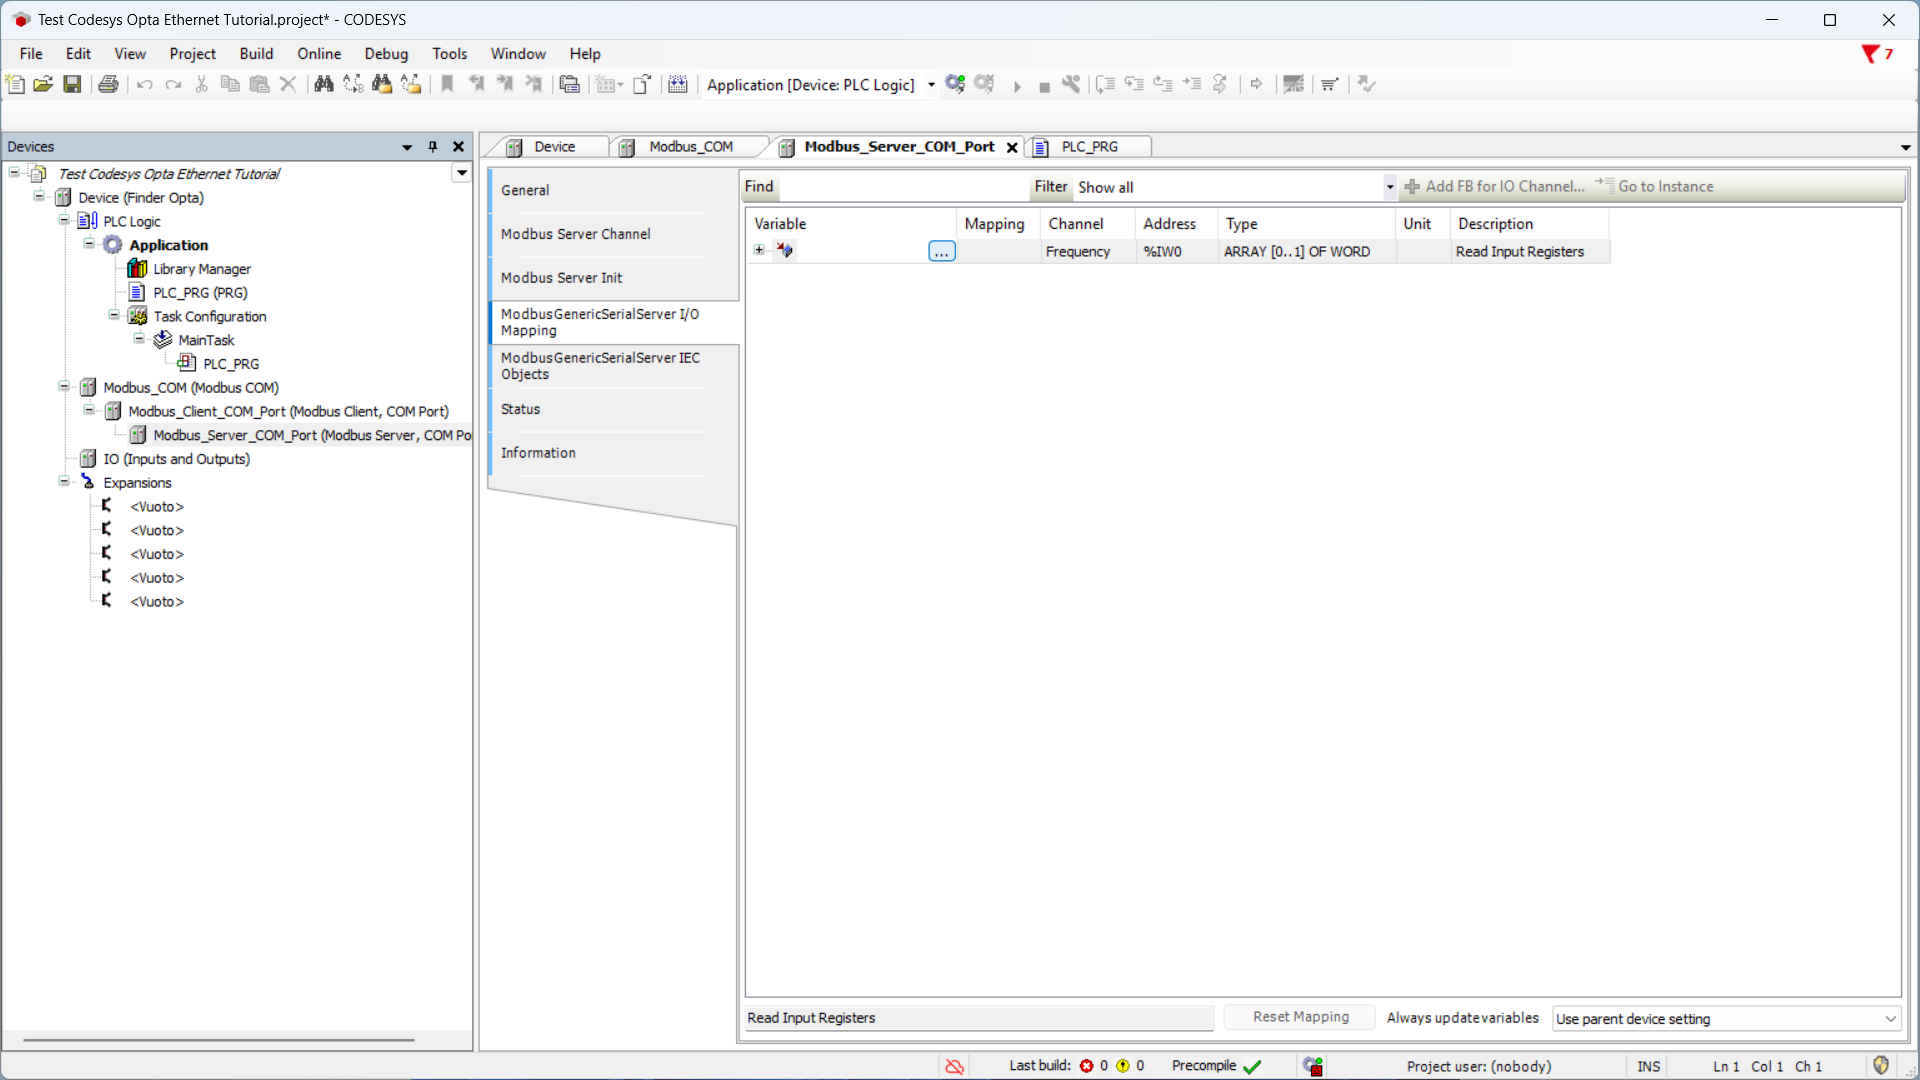
Task: Switch to the PLC_PRG tab
Action: coord(1089,147)
